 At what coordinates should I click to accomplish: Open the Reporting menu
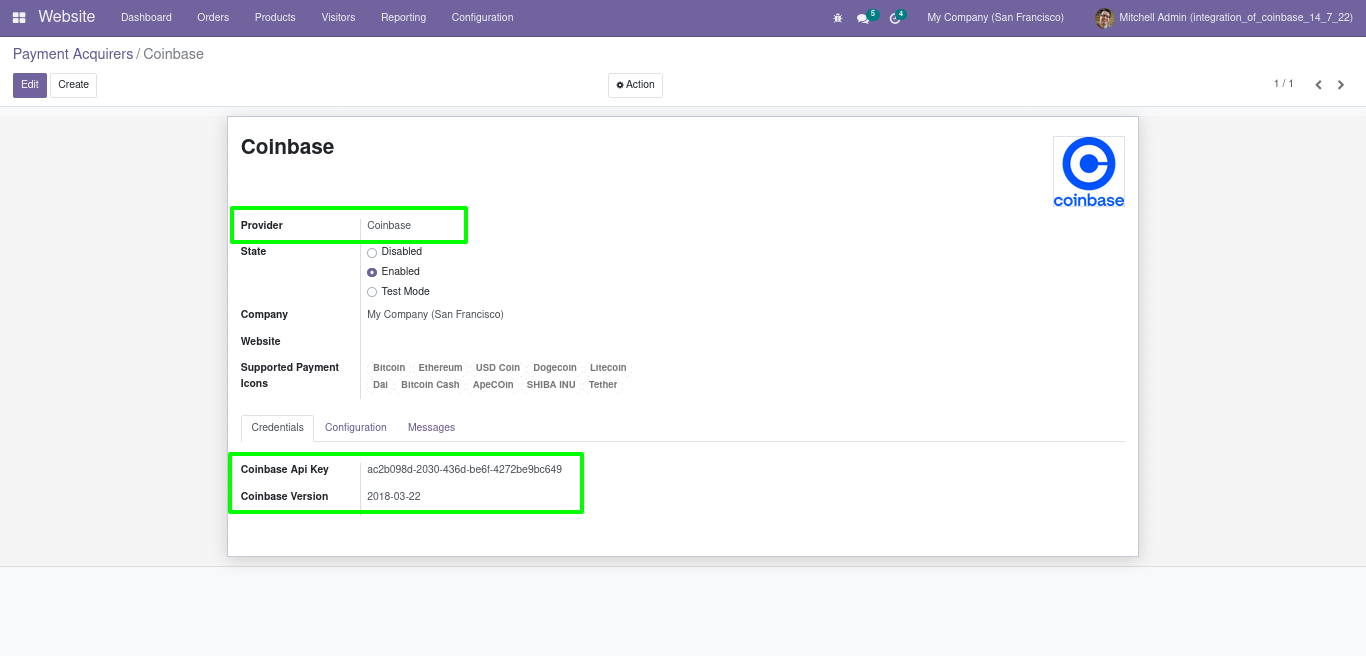[403, 18]
